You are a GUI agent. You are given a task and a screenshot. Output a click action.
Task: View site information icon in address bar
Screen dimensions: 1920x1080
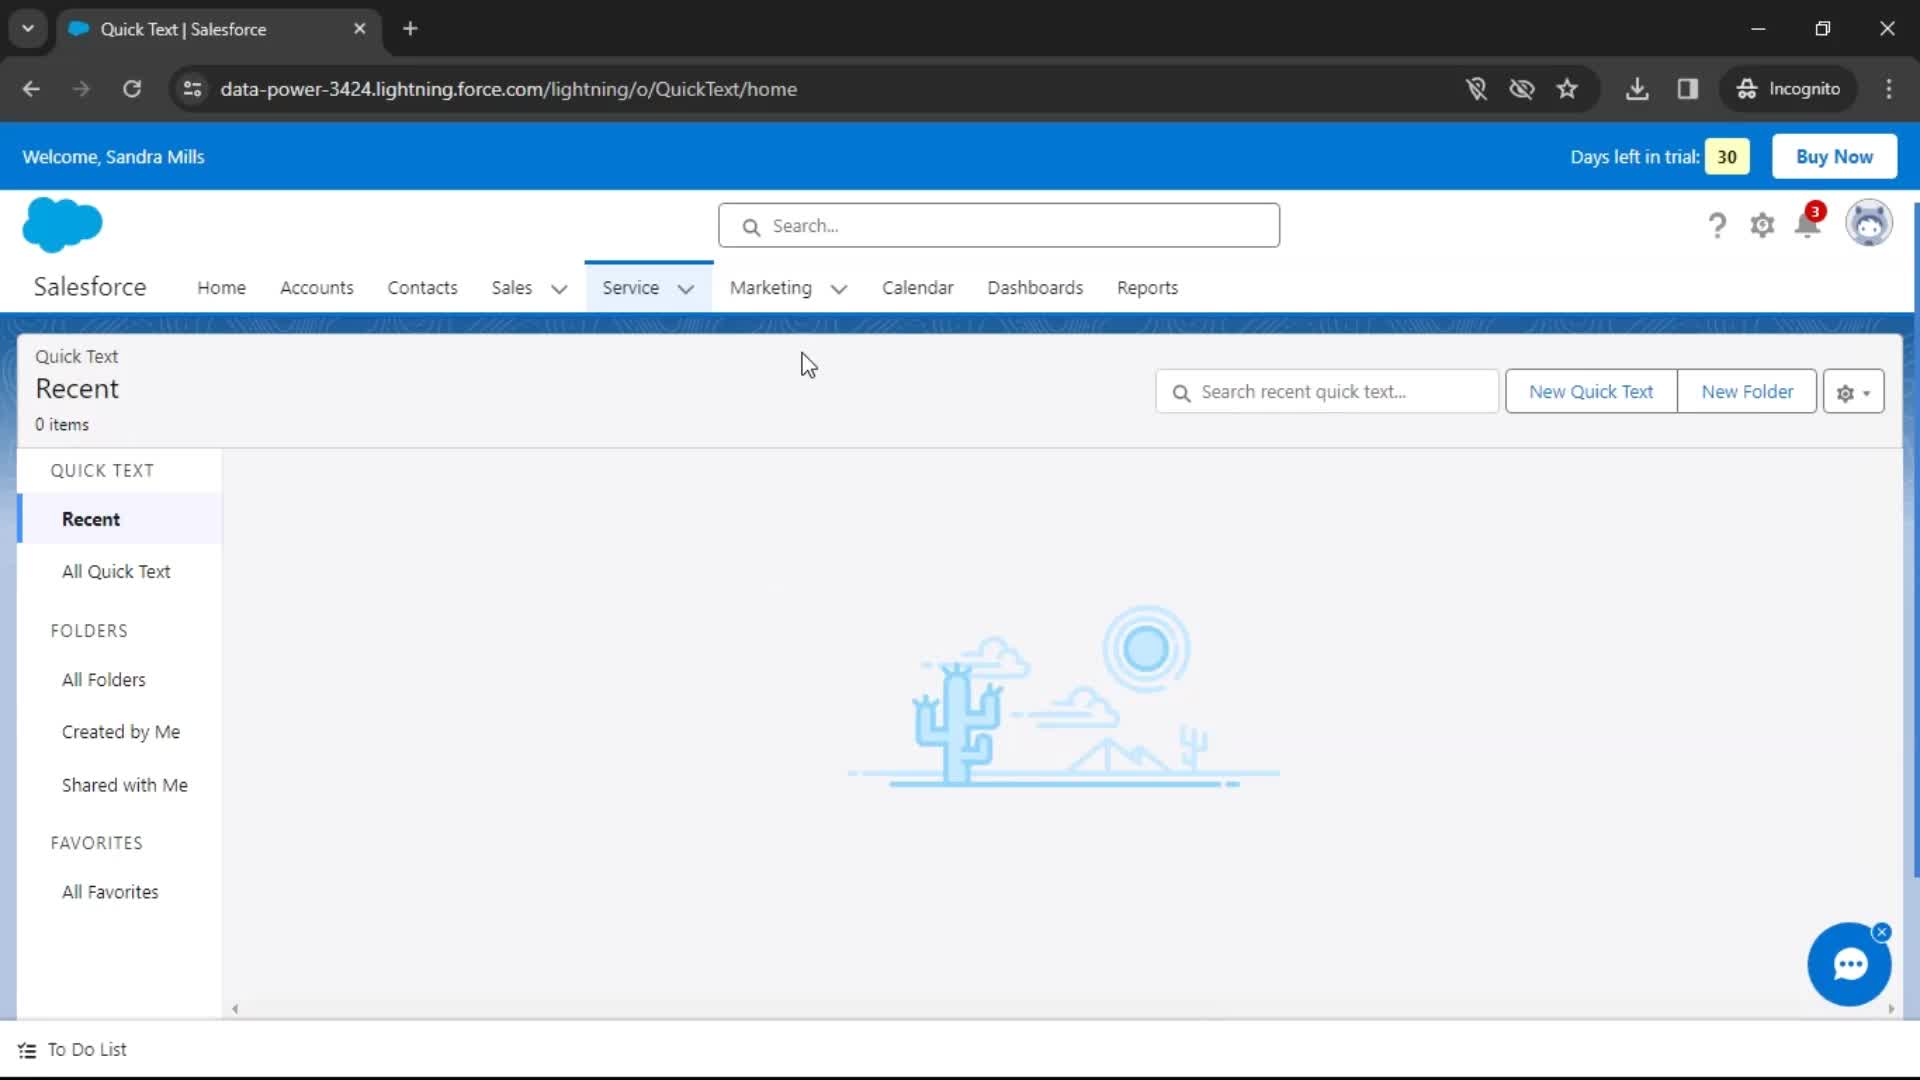coord(192,89)
